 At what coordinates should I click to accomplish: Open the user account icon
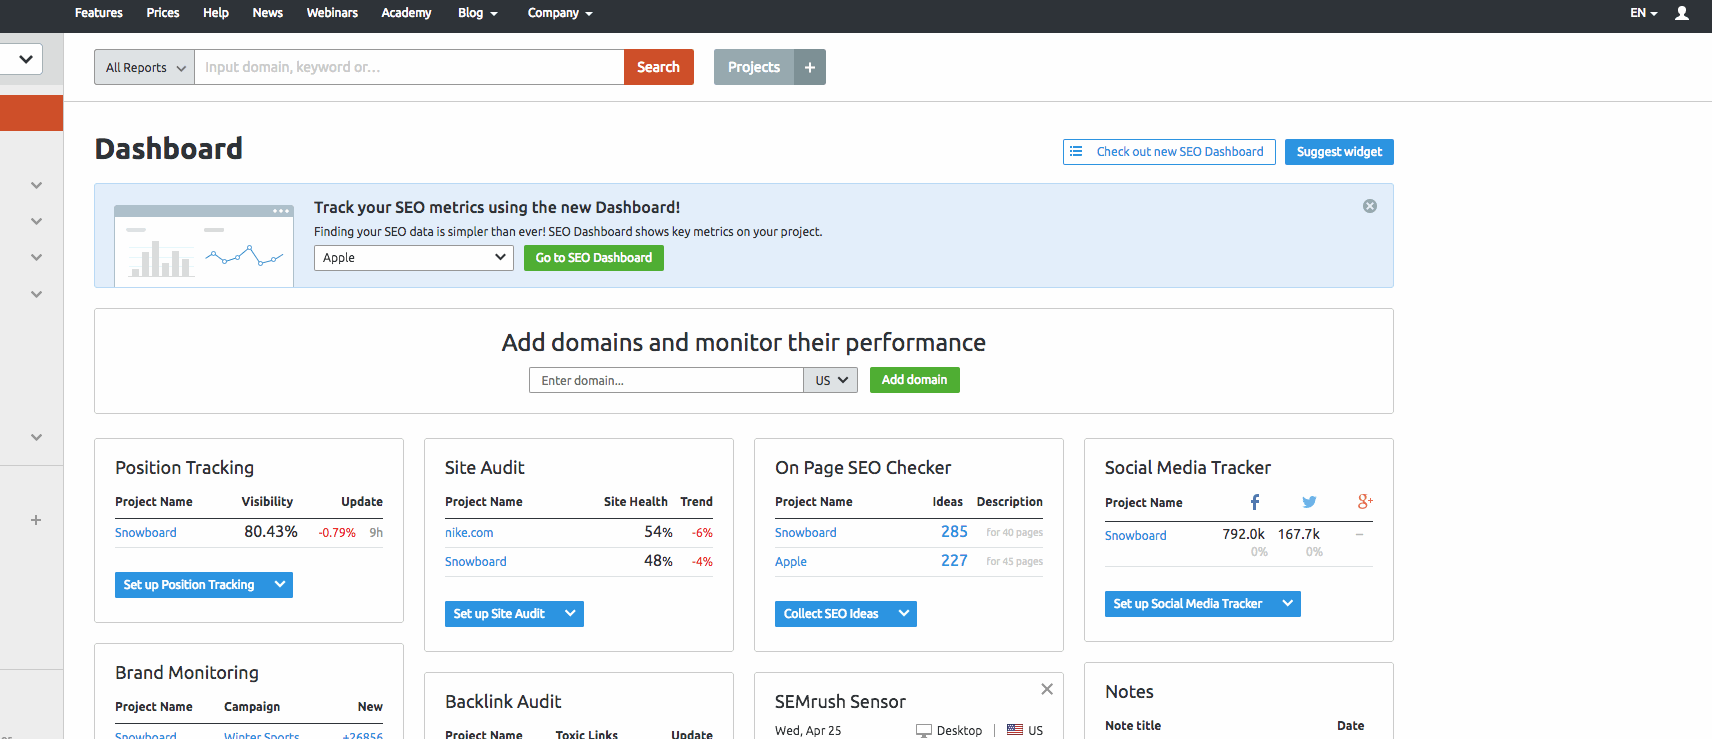pos(1682,13)
